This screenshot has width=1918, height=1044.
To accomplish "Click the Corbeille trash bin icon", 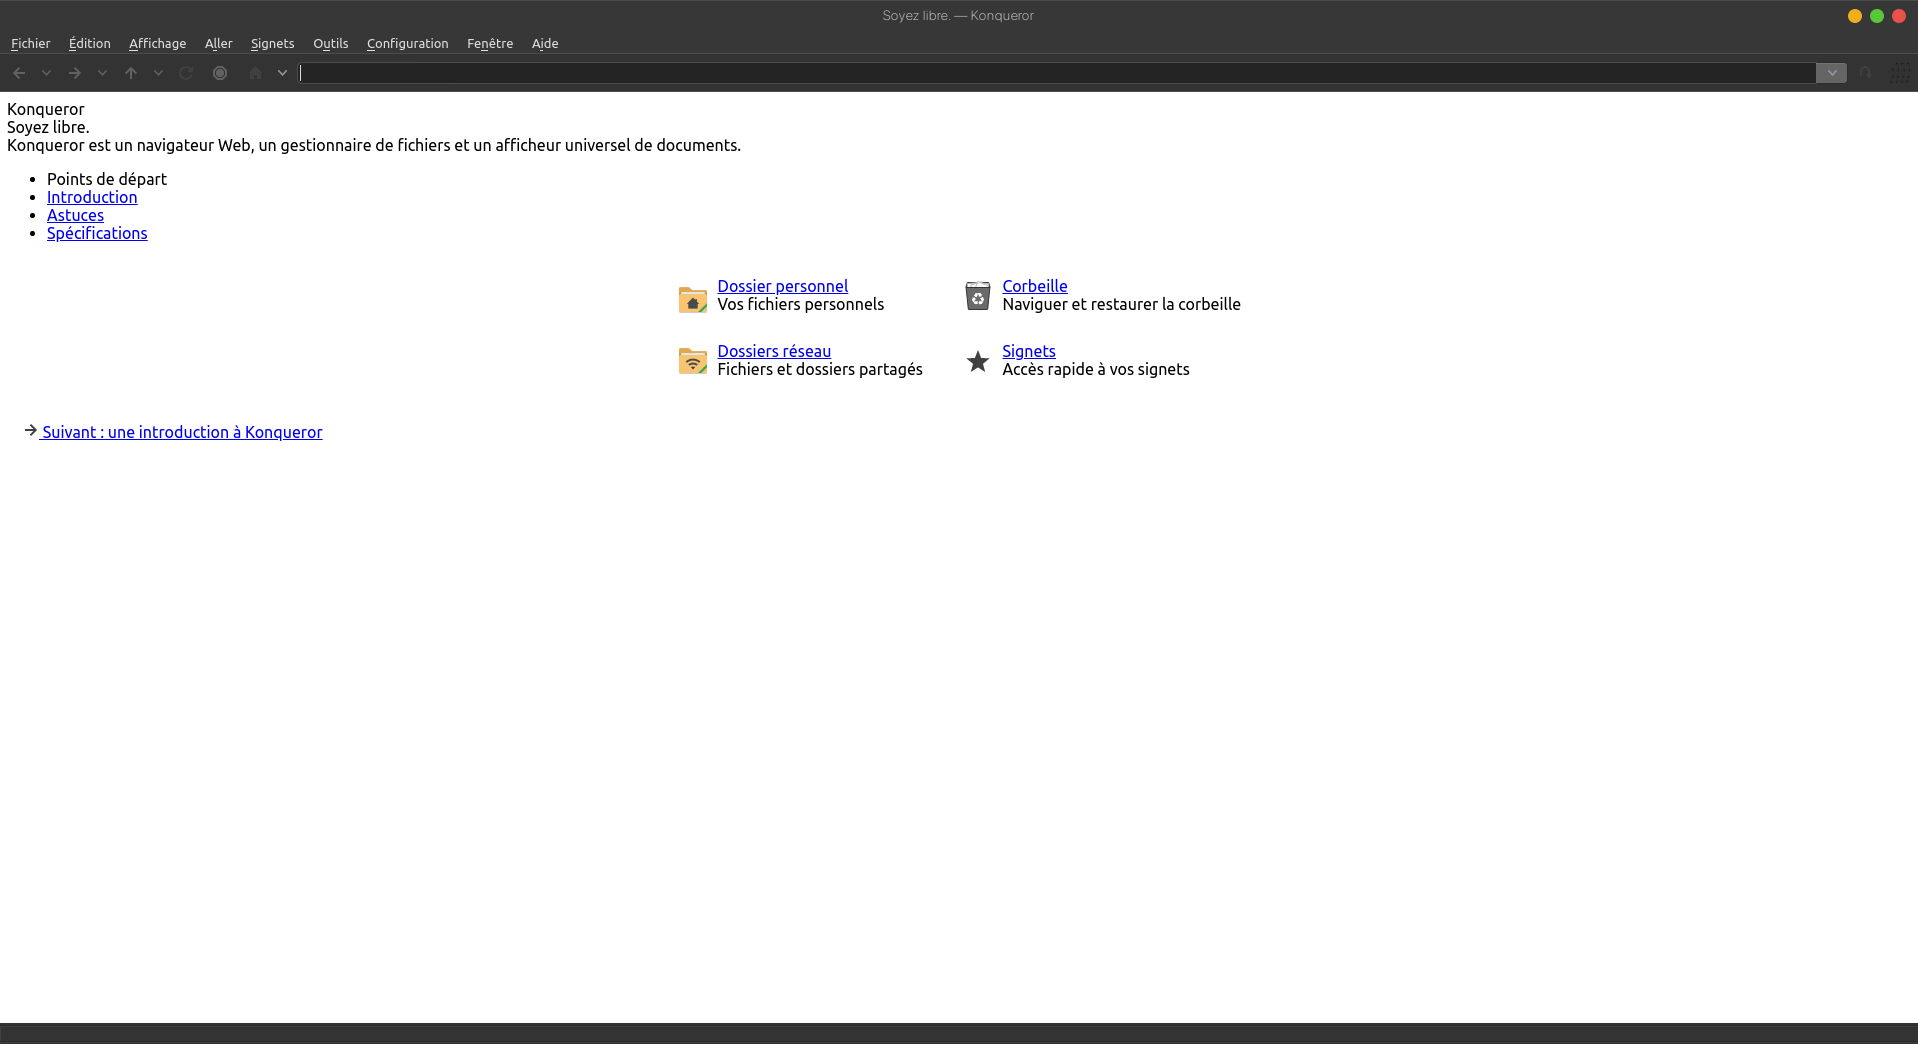I will pyautogui.click(x=977, y=296).
